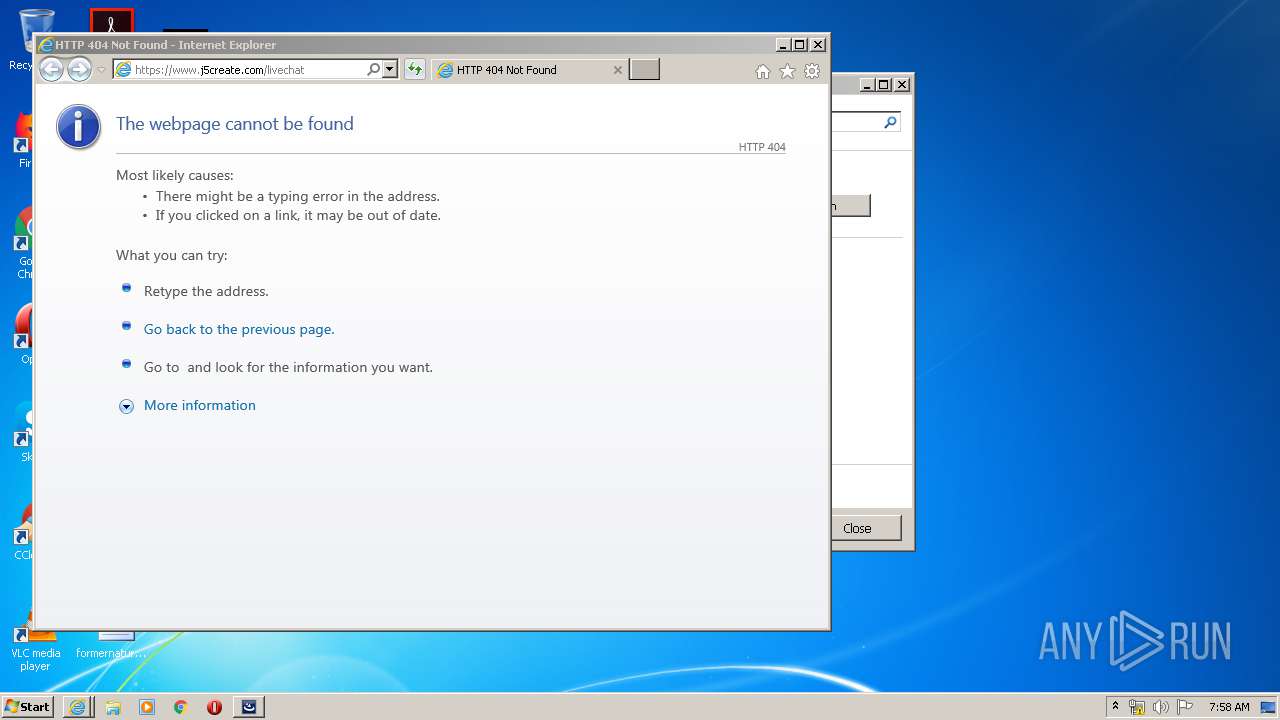Screen dimensions: 1280x720
Task: Click the More information link text
Action: tap(200, 405)
